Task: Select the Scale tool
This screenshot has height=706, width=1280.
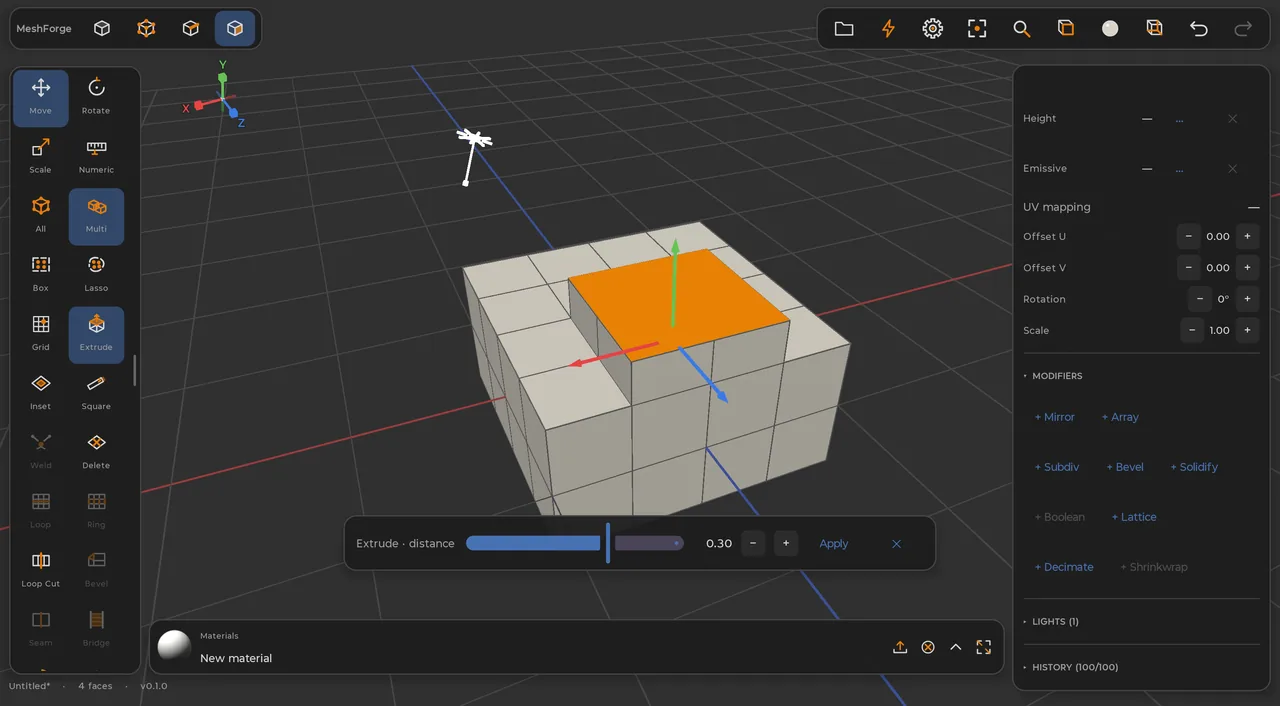Action: pyautogui.click(x=41, y=157)
